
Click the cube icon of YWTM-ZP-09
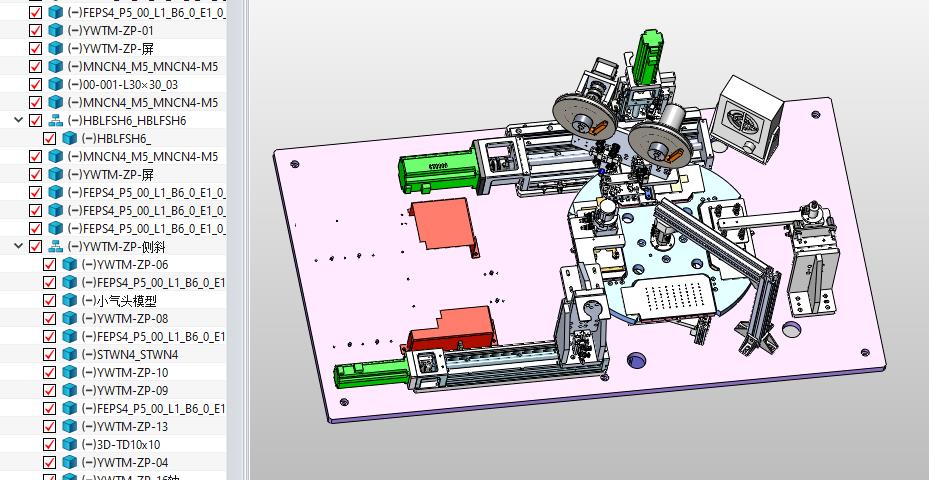(x=69, y=390)
